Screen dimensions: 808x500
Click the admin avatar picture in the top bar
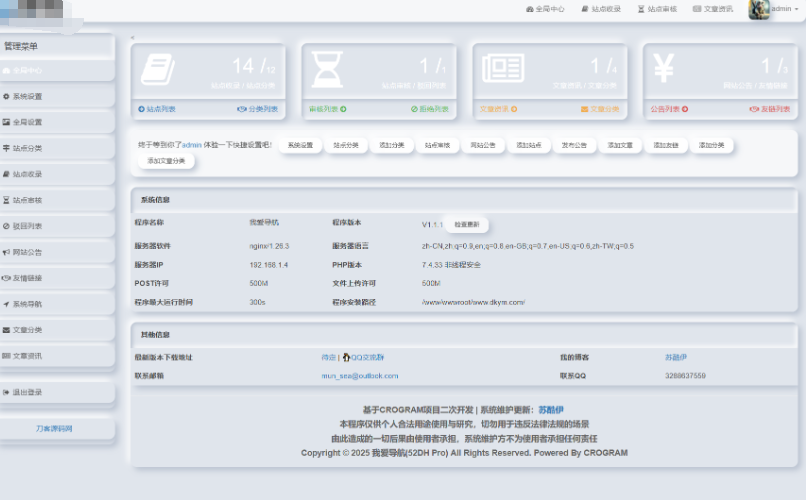tap(758, 9)
